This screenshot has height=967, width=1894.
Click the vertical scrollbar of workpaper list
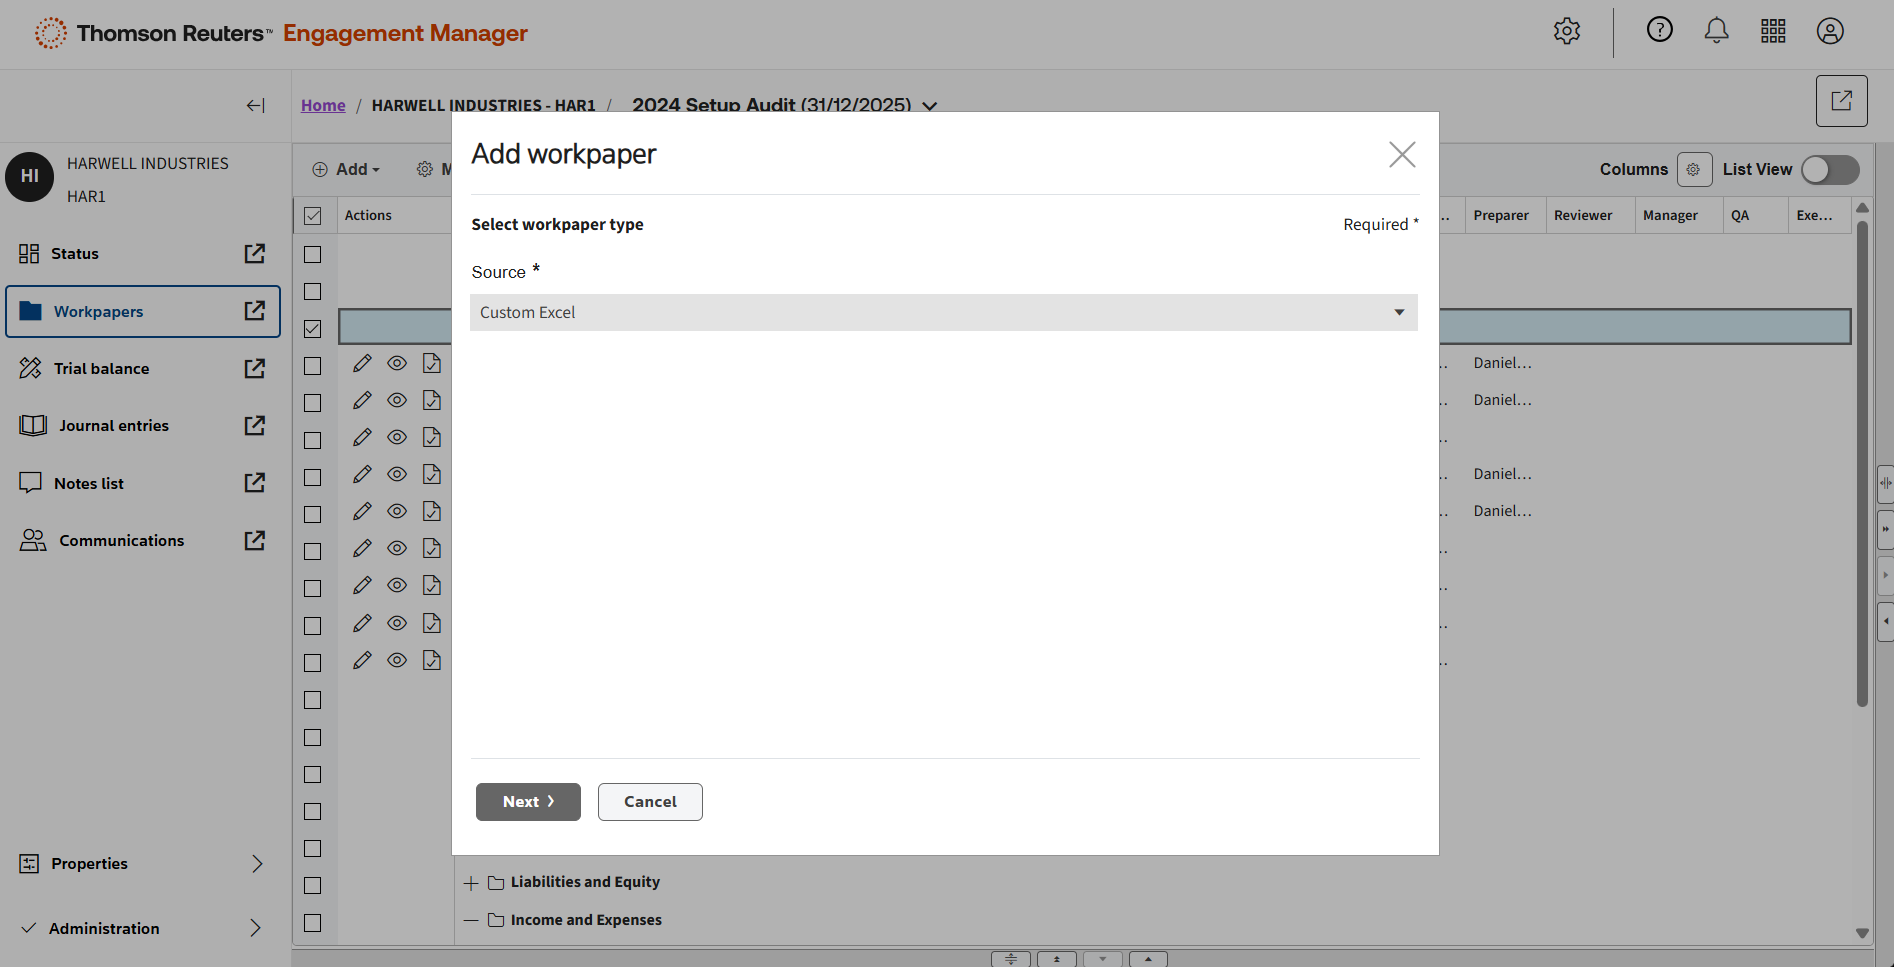click(1861, 460)
